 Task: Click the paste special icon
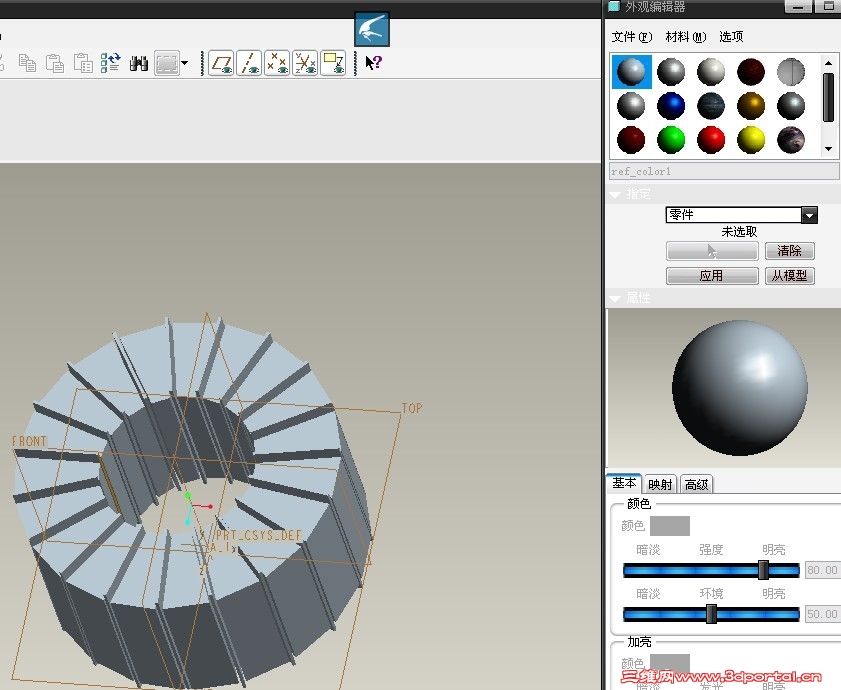pyautogui.click(x=83, y=63)
